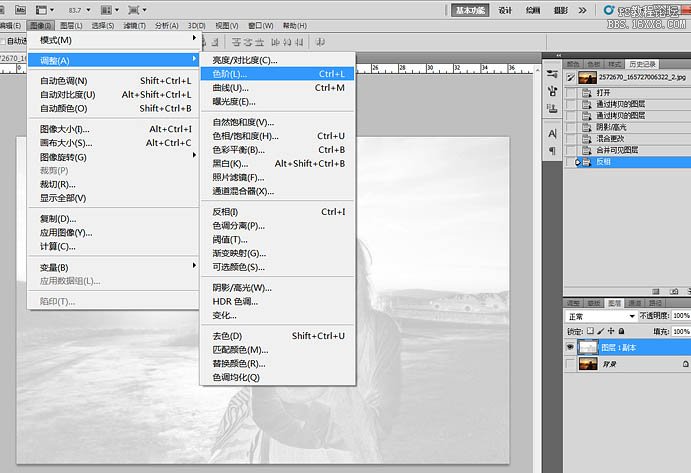Toggle visibility box of 背景 layer

[570, 364]
